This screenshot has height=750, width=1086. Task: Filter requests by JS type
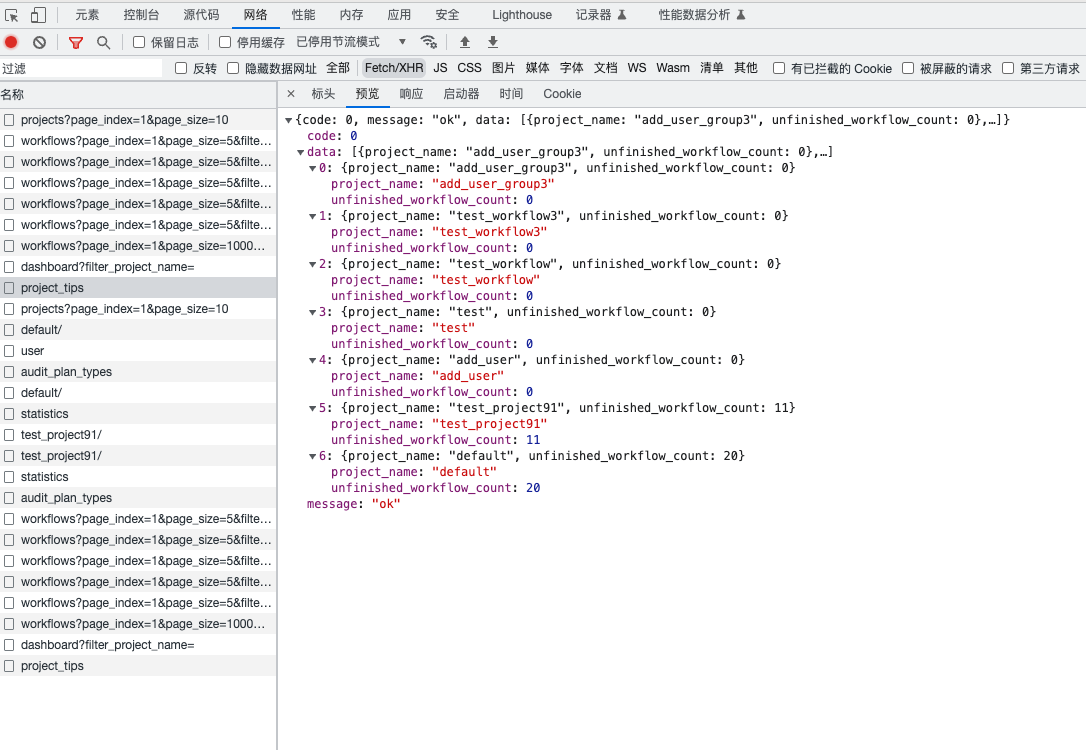(x=440, y=68)
